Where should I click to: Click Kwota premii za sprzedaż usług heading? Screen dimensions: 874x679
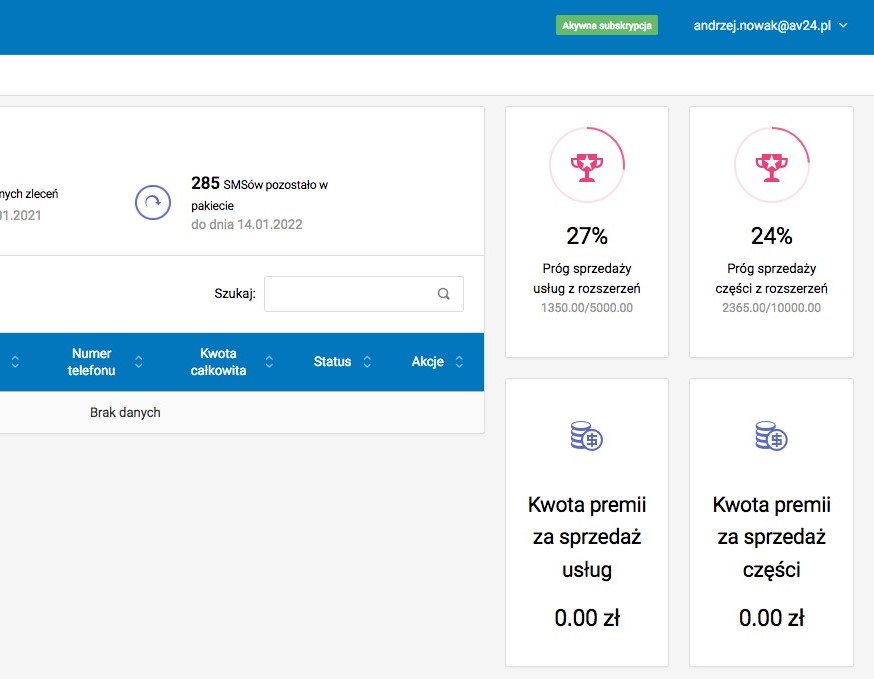pyautogui.click(x=586, y=537)
